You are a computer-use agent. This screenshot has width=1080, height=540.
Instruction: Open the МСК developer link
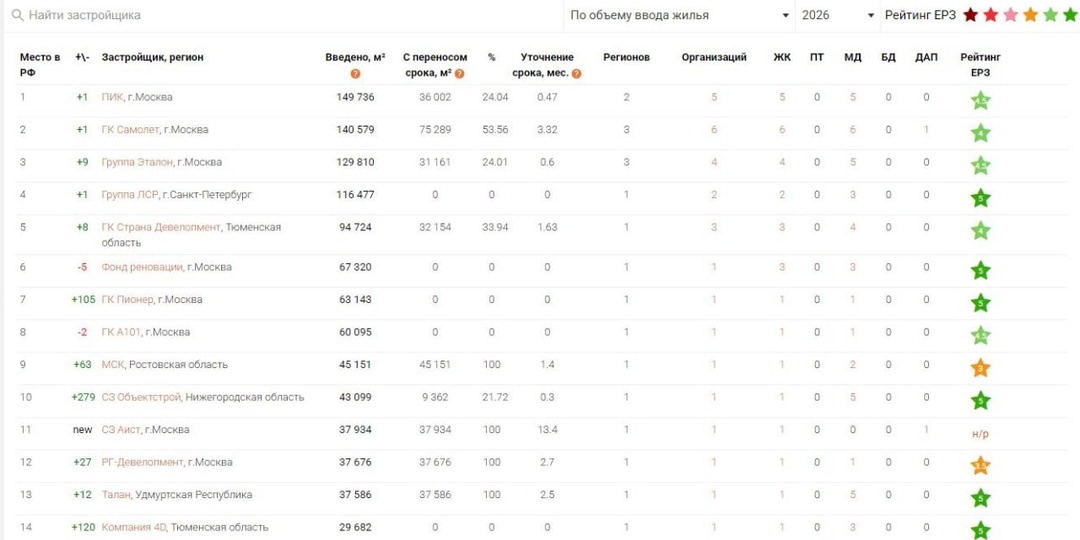[x=112, y=364]
